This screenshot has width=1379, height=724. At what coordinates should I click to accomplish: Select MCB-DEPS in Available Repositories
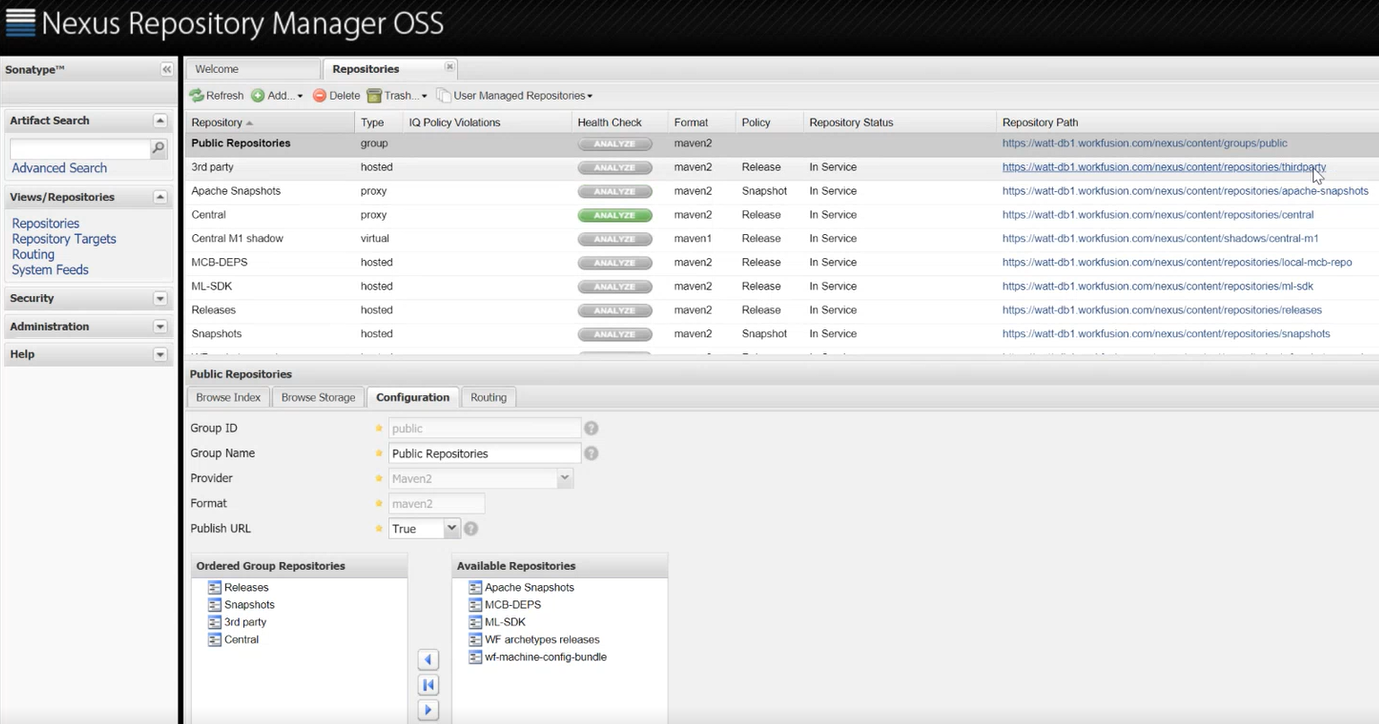point(512,604)
